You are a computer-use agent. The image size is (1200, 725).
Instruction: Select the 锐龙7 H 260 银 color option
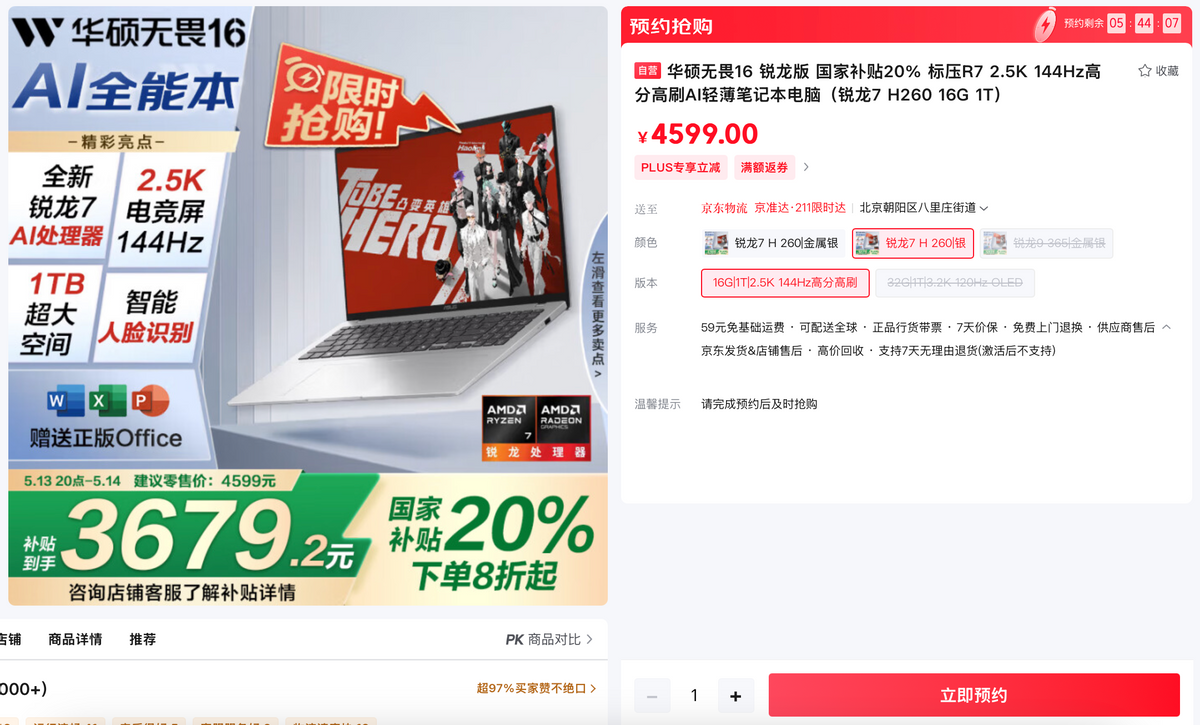coord(913,243)
